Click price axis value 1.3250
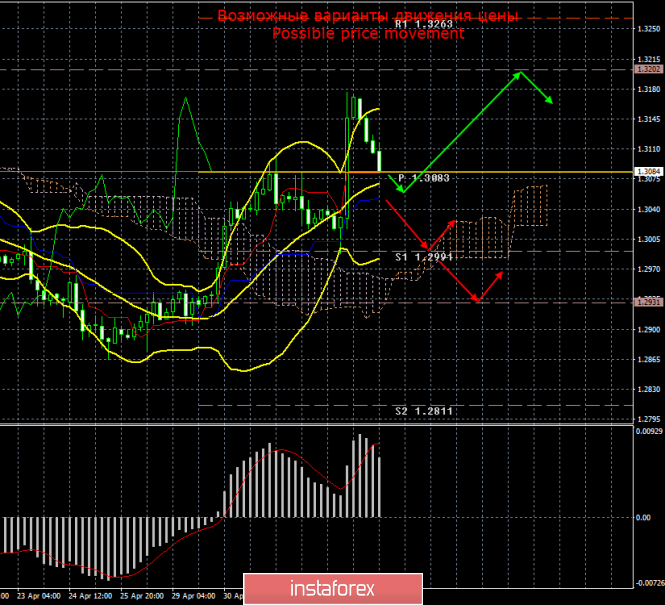The height and width of the screenshot is (605, 665). [x=649, y=29]
